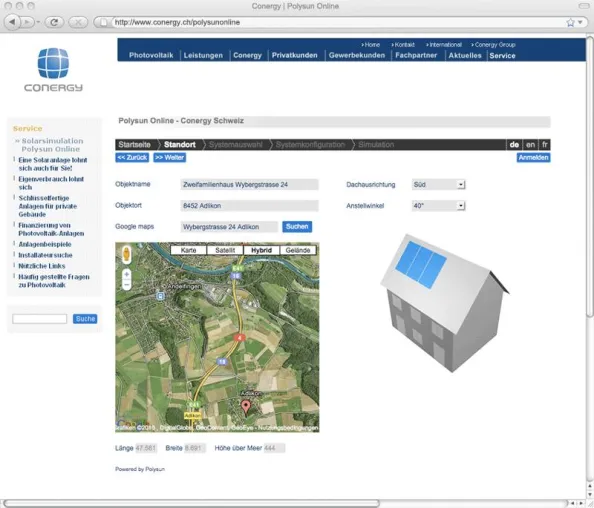The height and width of the screenshot is (508, 594).
Task: Click the browser back arrow button
Action: pyautogui.click(x=12, y=22)
